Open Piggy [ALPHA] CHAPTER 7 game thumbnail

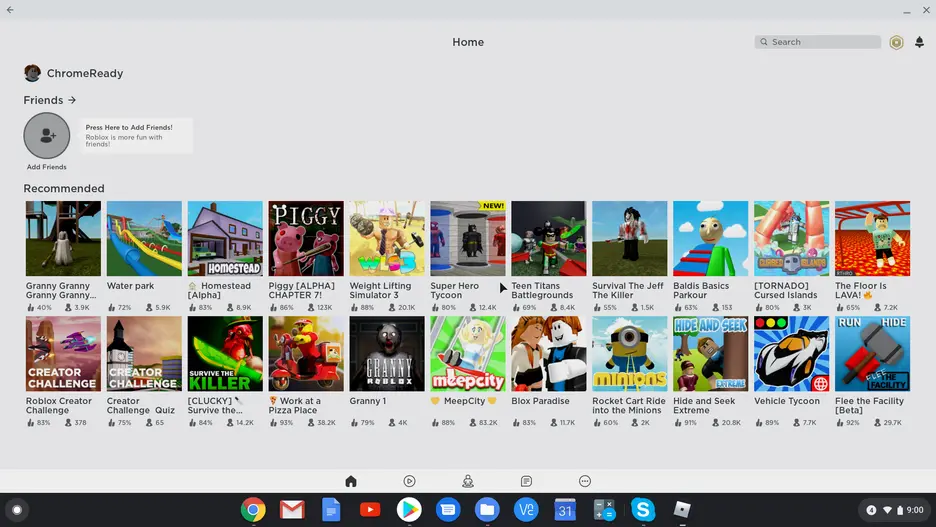click(x=306, y=239)
